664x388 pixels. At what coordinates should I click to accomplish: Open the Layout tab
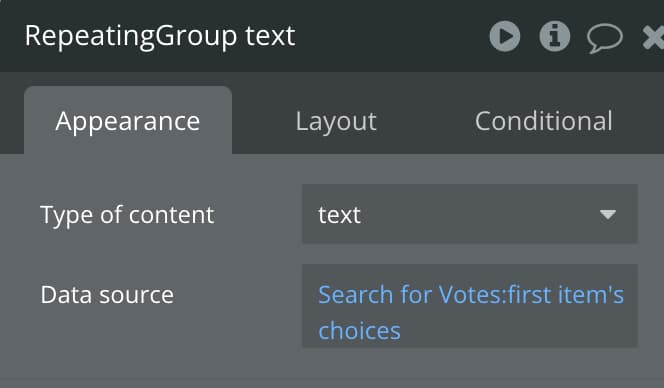pyautogui.click(x=336, y=121)
